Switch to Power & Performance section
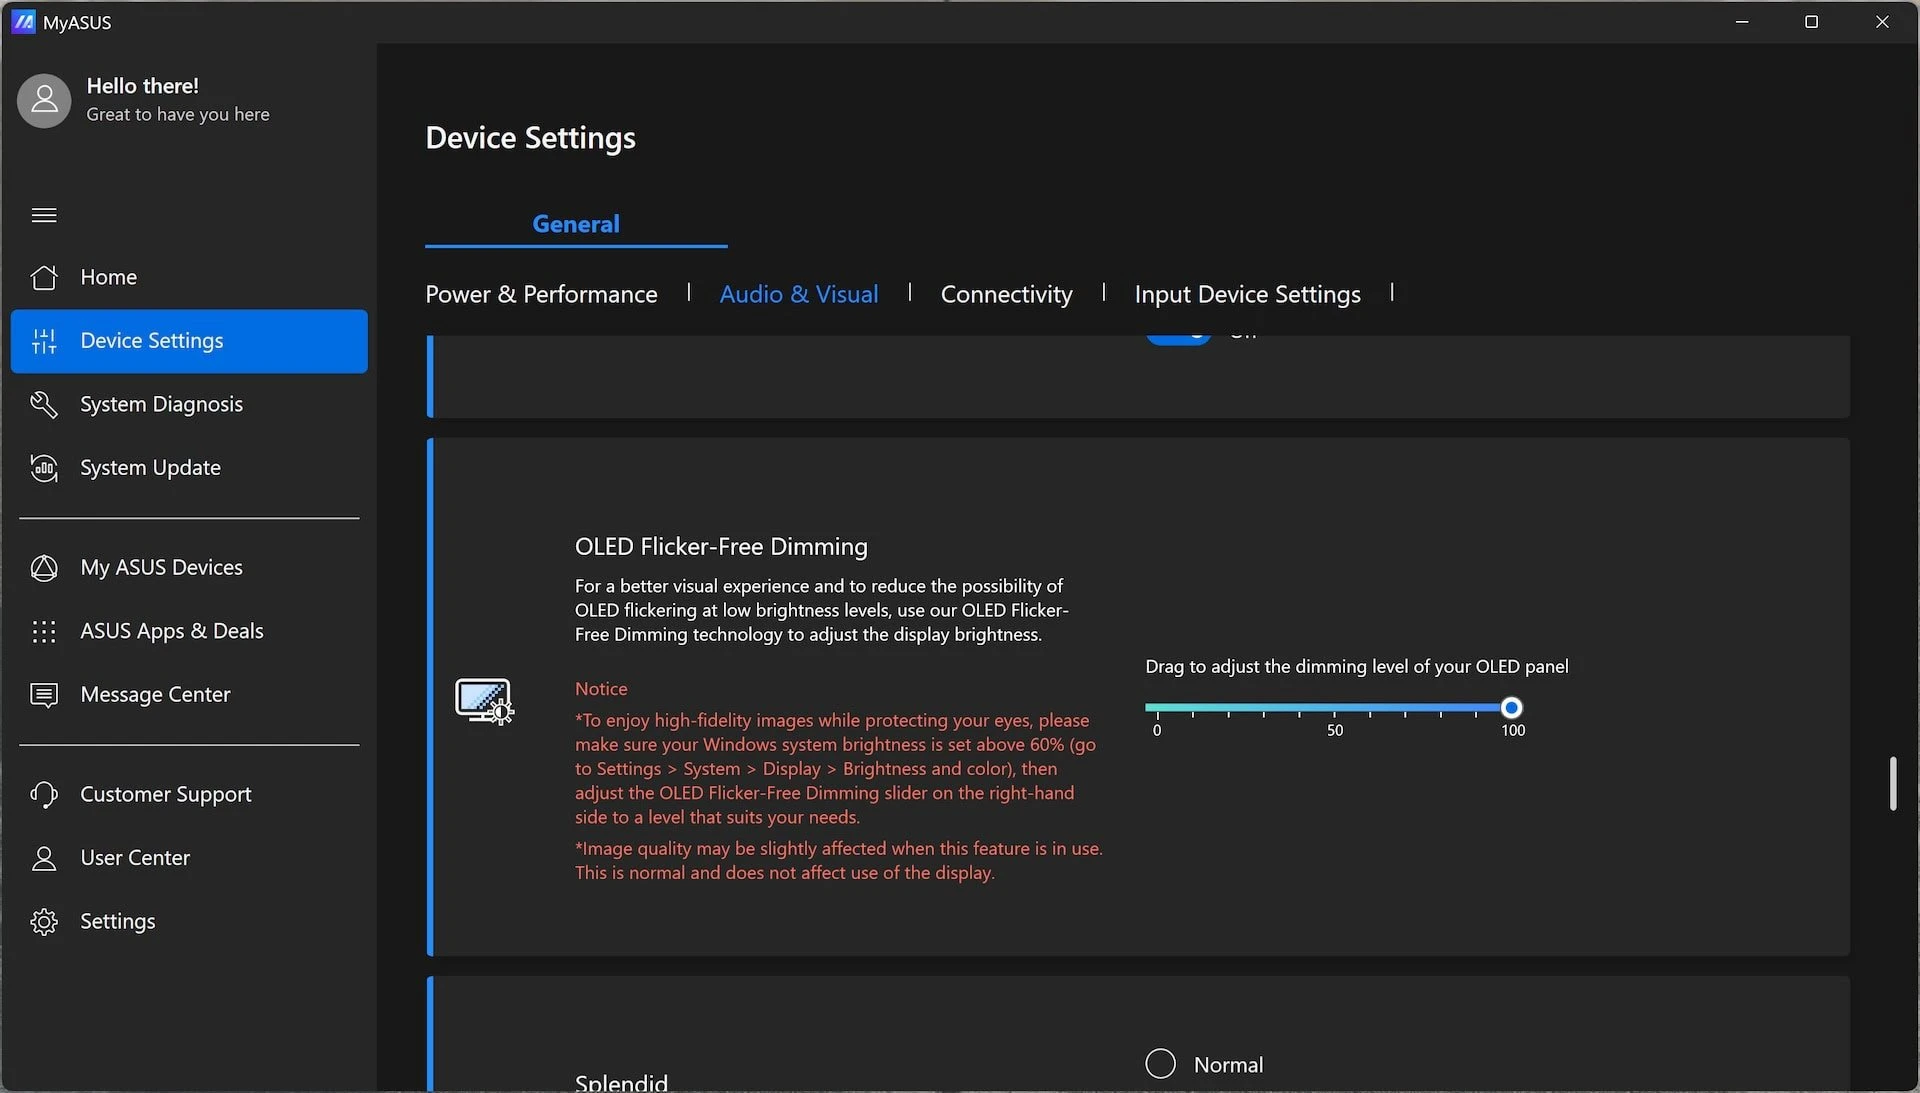The image size is (1920, 1093). click(x=541, y=294)
